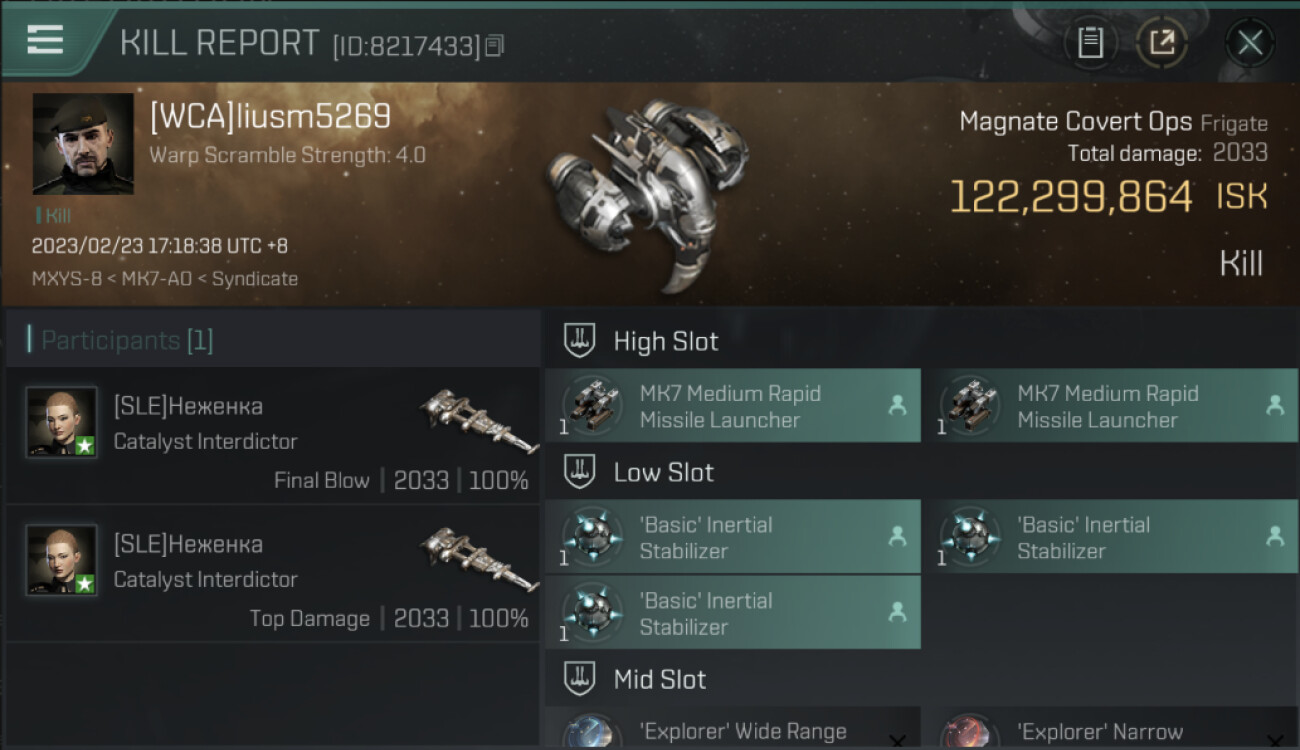Select the Top Damage participant entry
The height and width of the screenshot is (750, 1300).
[x=272, y=574]
